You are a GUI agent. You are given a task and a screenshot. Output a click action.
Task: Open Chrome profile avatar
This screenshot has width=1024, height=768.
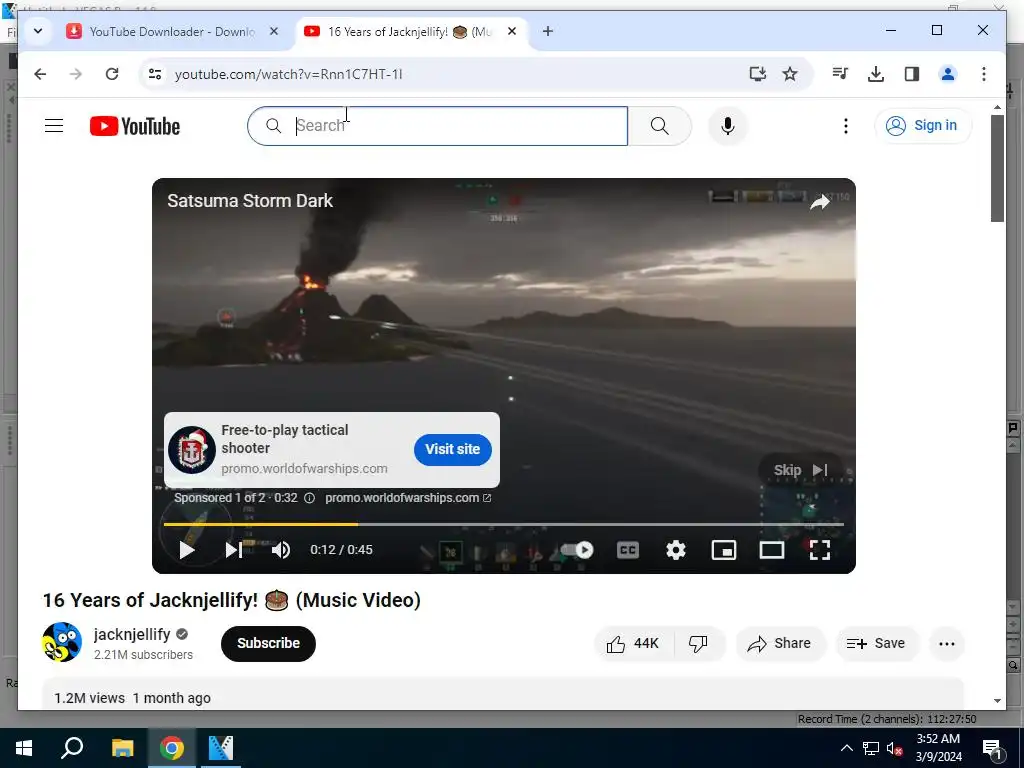point(948,74)
